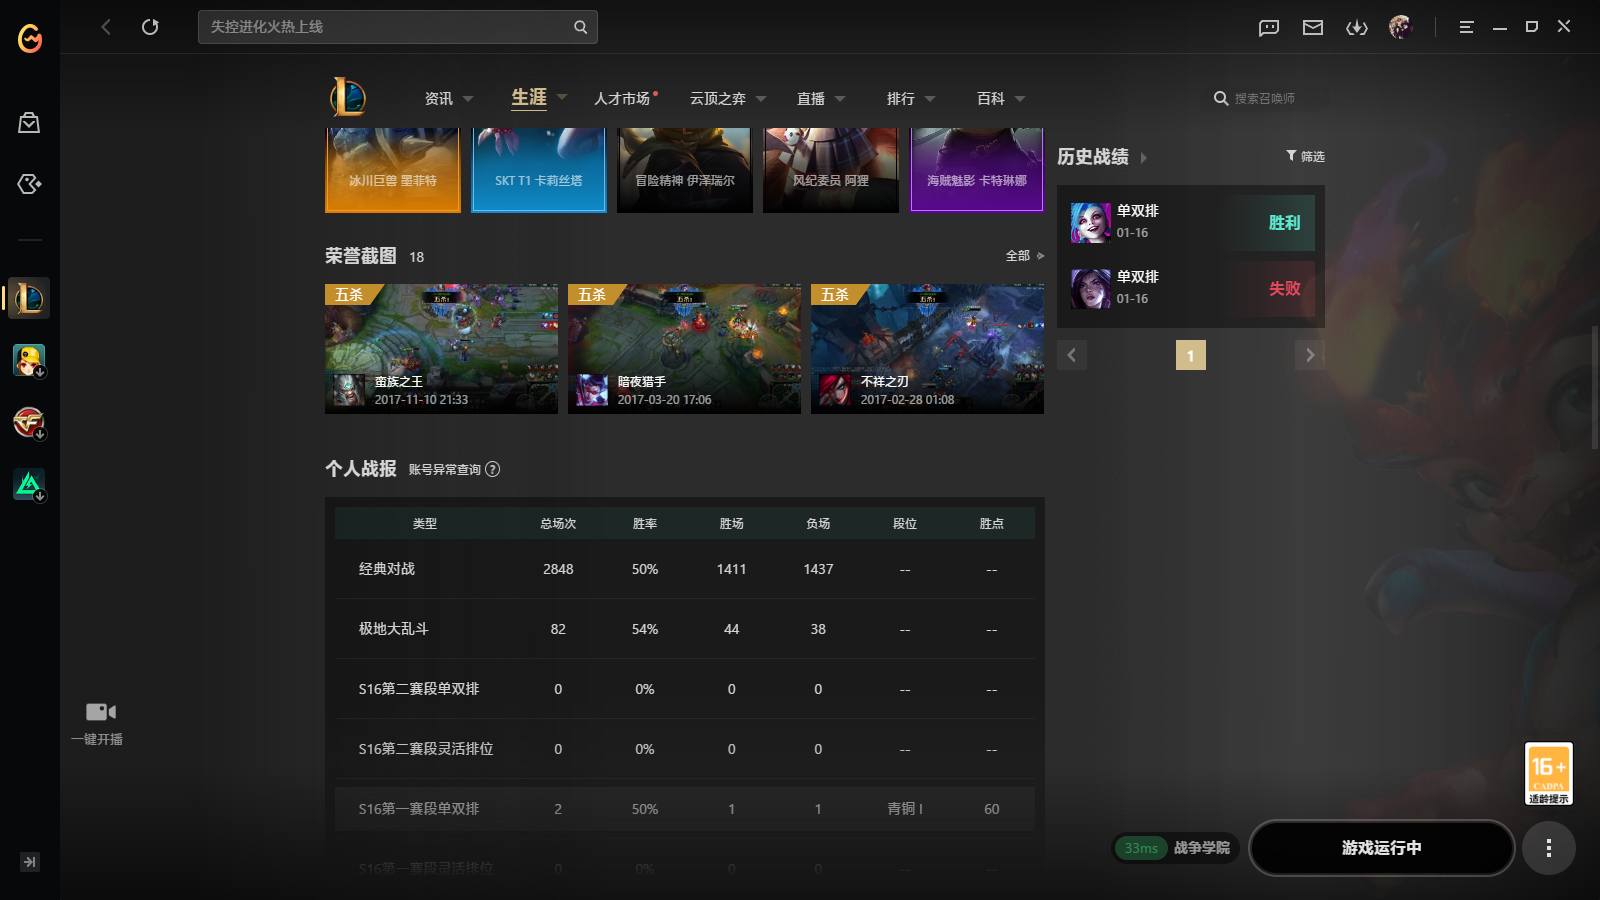Viewport: 1600px width, 900px height.
Task: Click the 极地大乱斗 row label
Action: coord(393,629)
